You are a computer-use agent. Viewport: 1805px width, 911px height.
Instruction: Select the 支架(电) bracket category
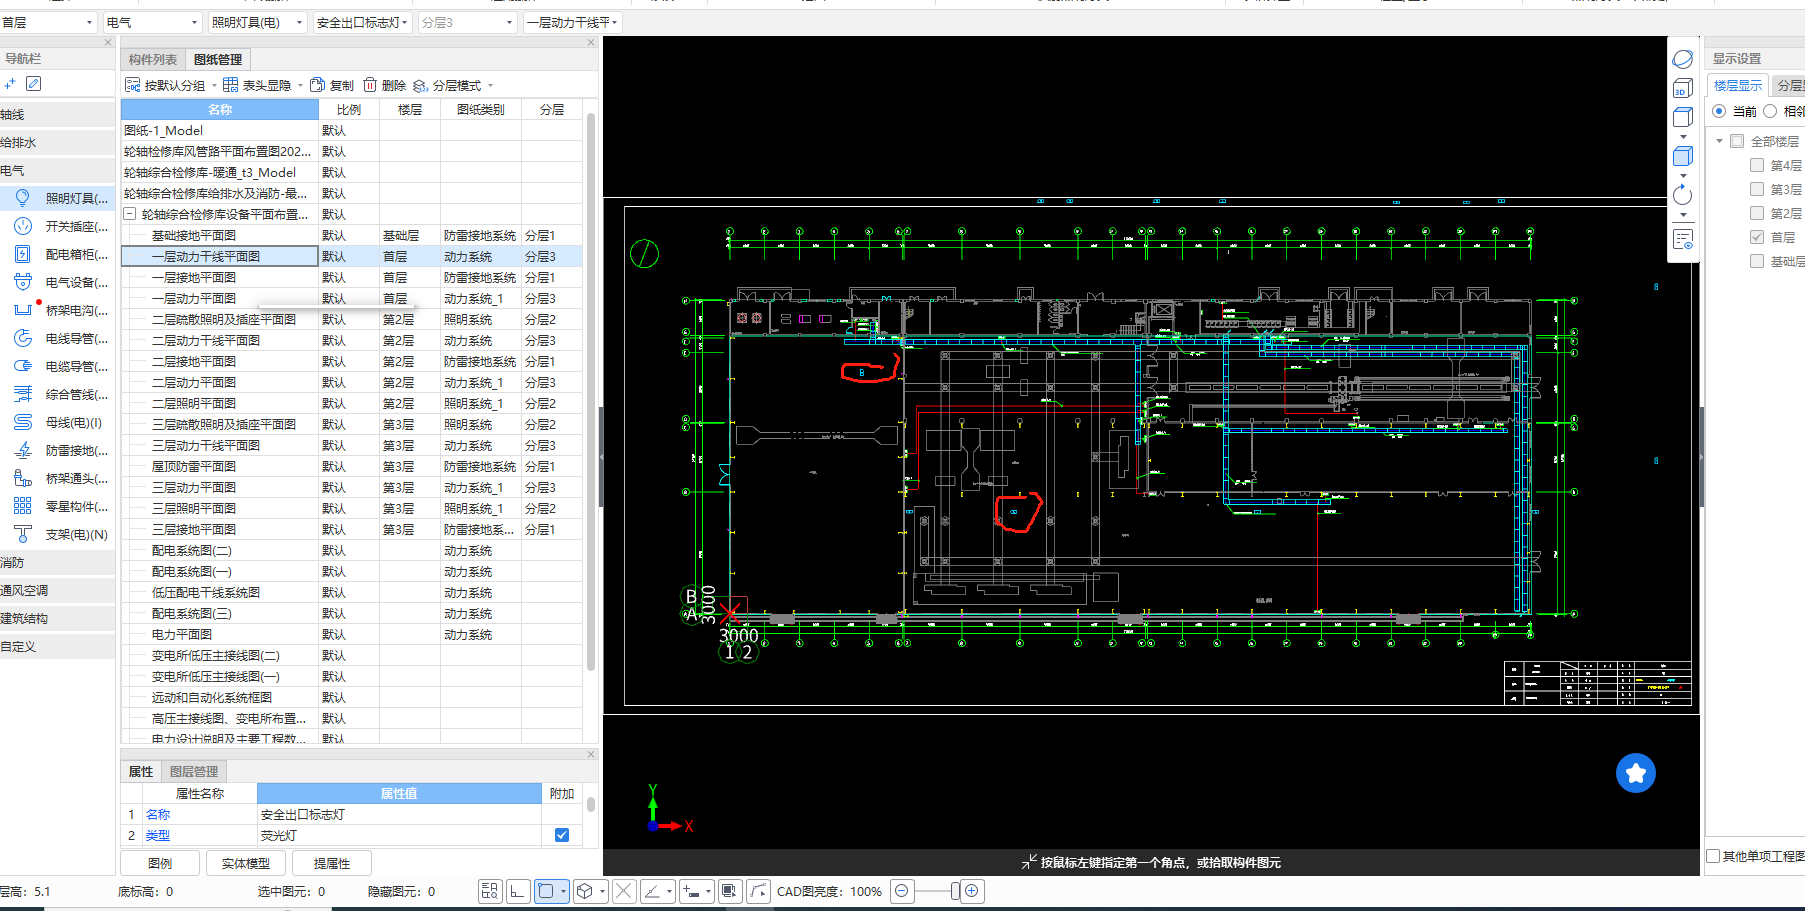coord(58,534)
